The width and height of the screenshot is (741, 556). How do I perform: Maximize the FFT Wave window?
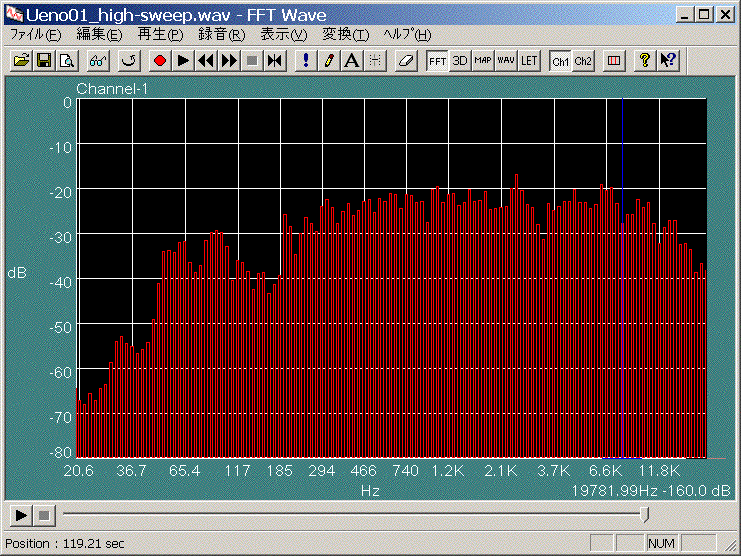[x=703, y=15]
